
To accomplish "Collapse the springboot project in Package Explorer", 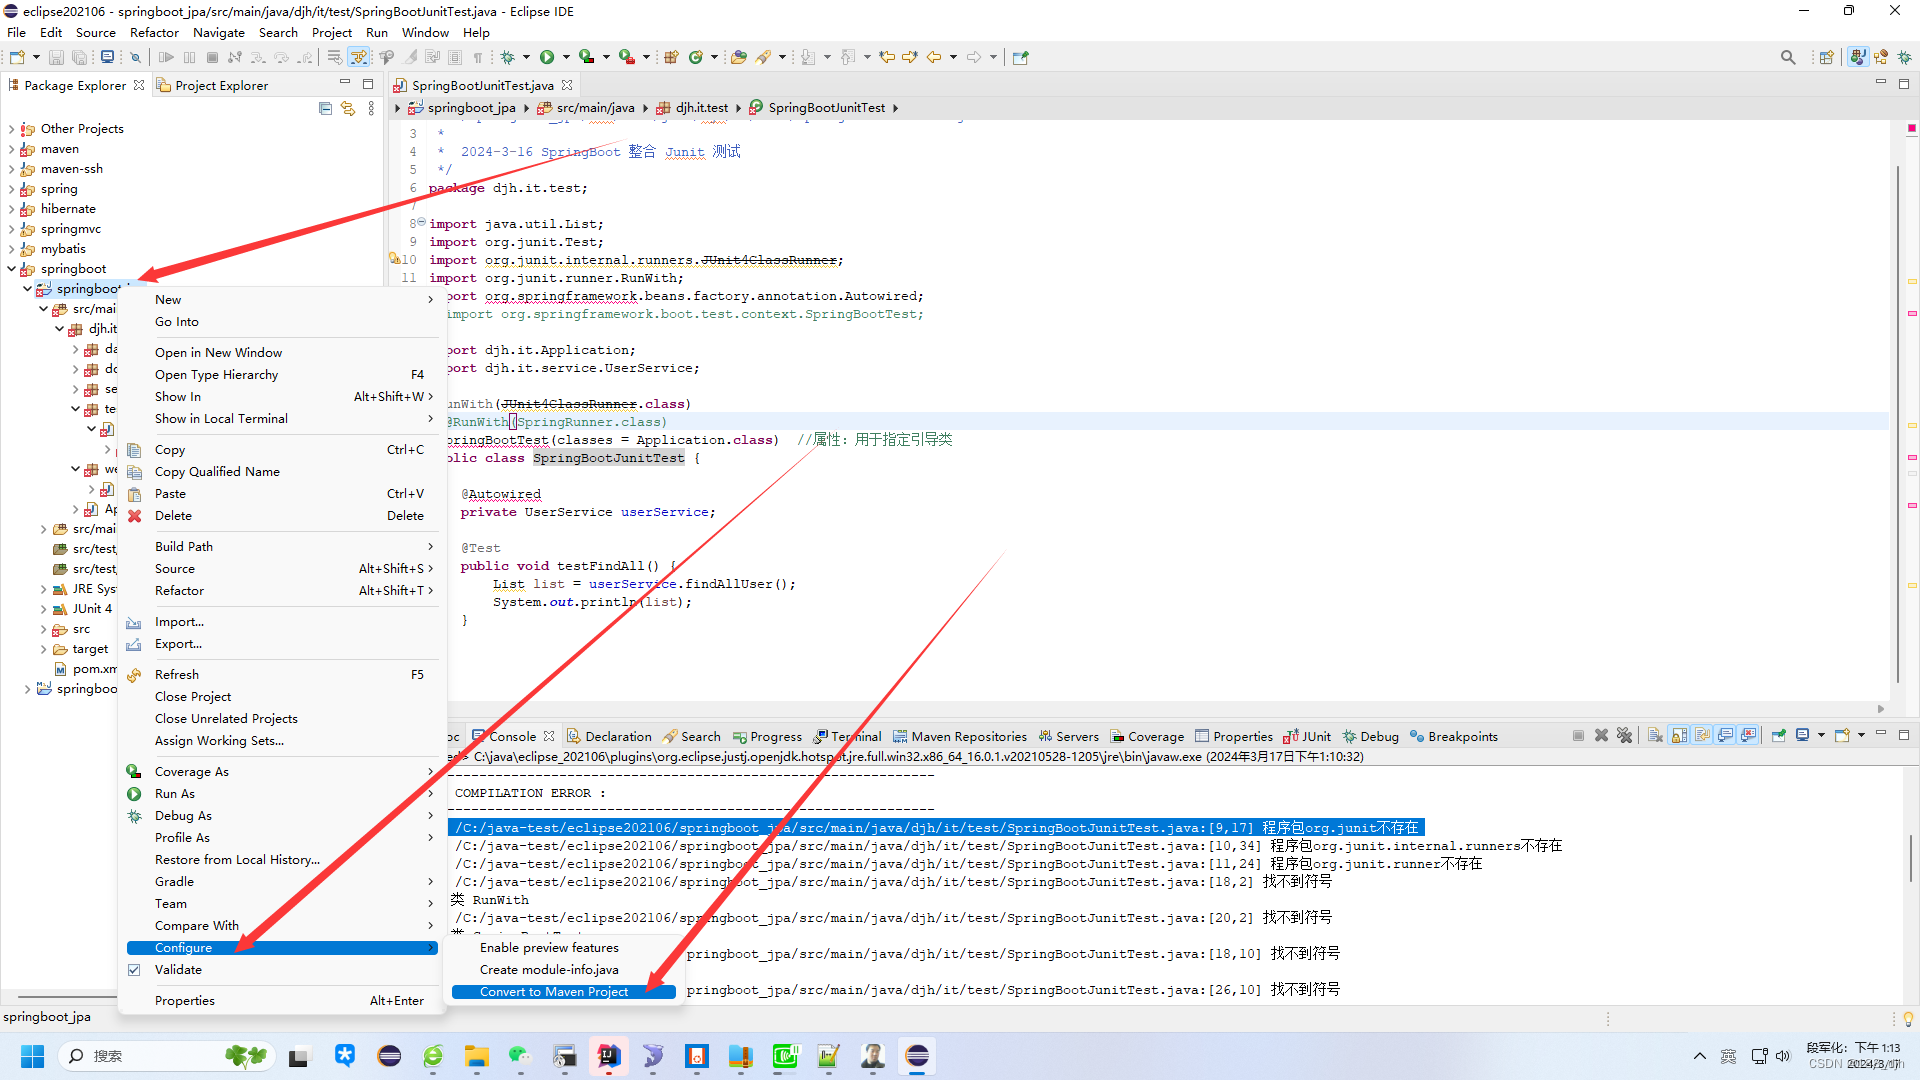I will [12, 268].
